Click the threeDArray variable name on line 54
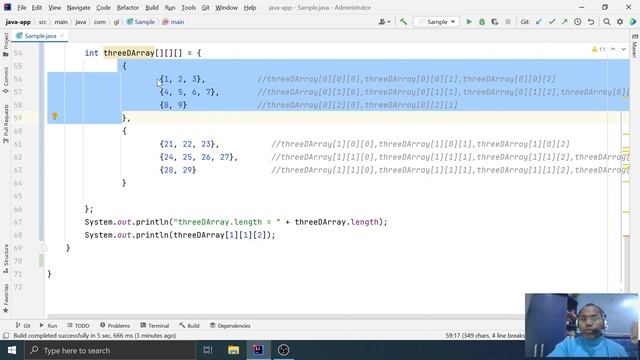The image size is (640, 360). click(x=129, y=53)
